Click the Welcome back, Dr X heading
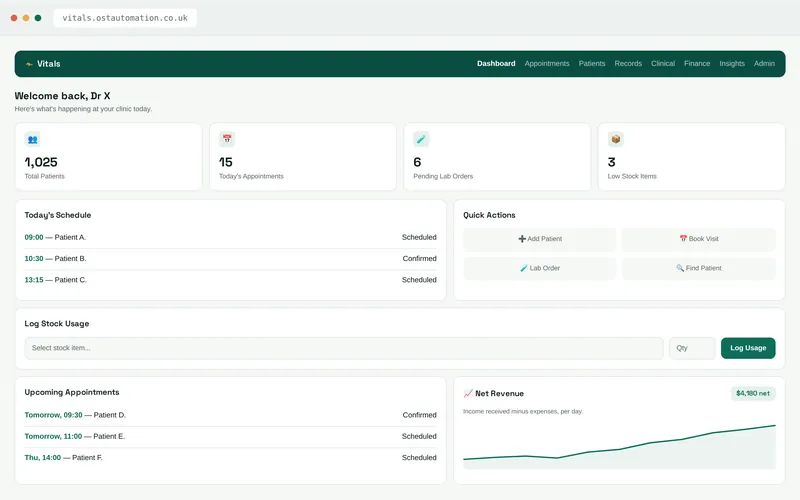The height and width of the screenshot is (500, 800). (x=62, y=96)
